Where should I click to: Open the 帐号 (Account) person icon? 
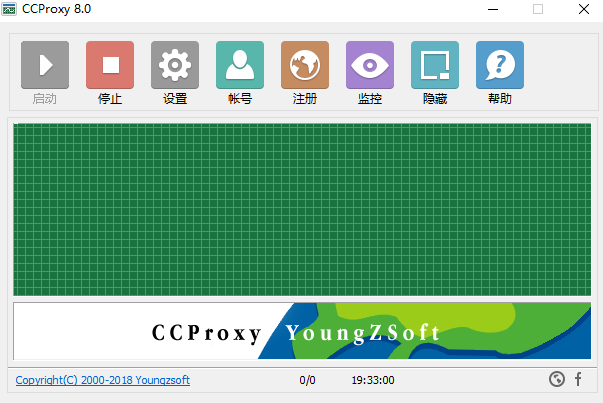click(240, 65)
